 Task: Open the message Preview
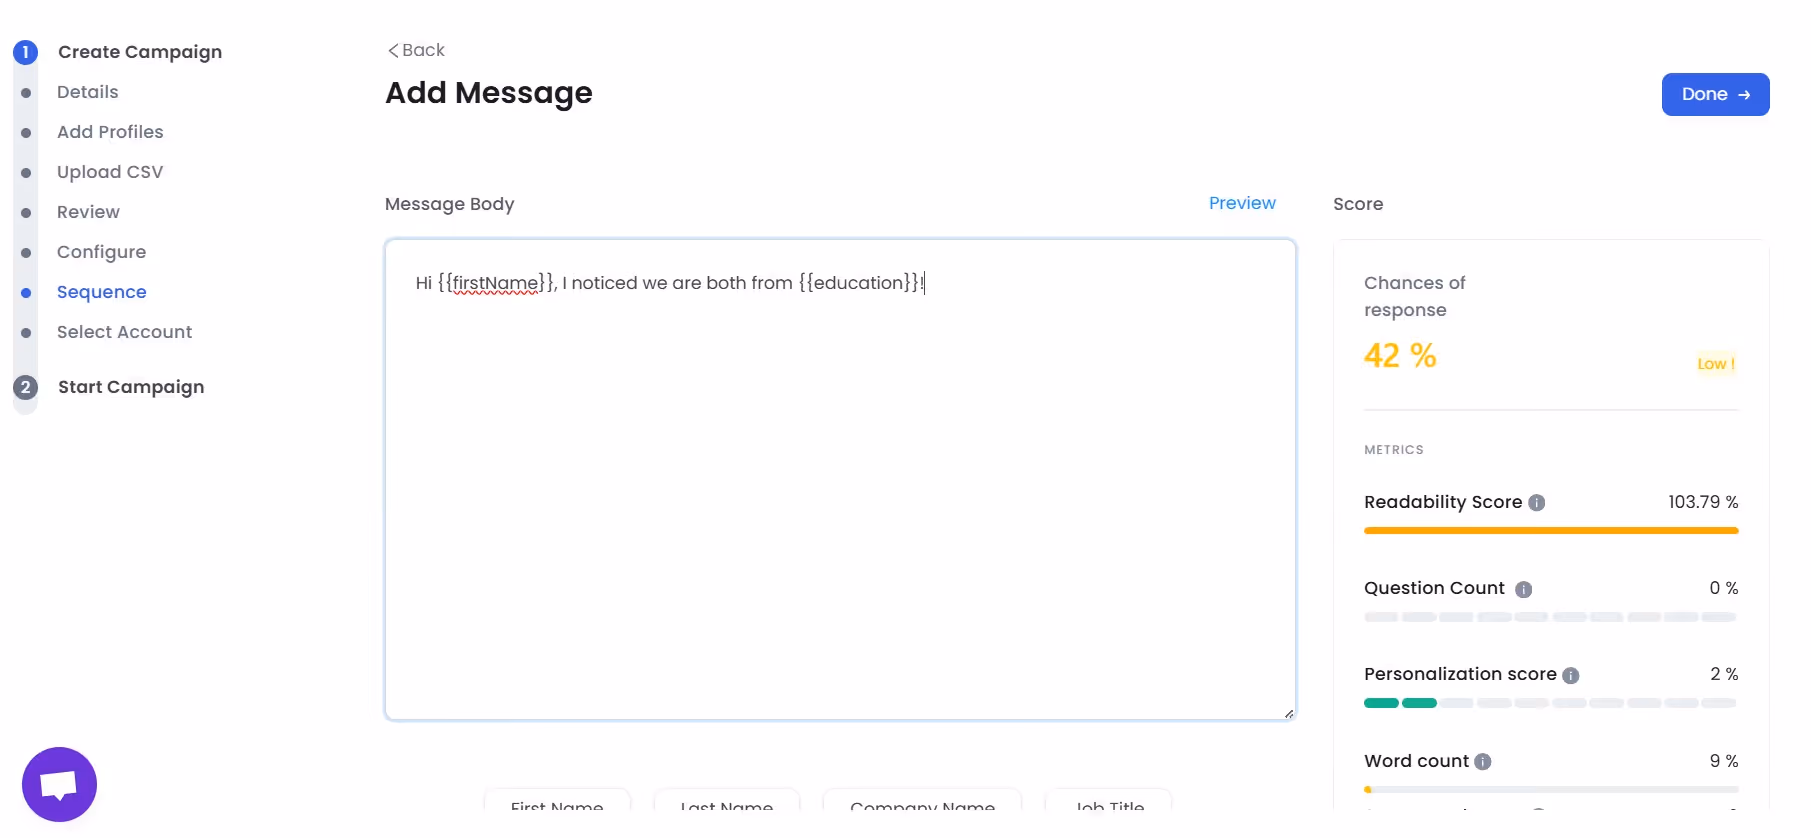[1242, 203]
